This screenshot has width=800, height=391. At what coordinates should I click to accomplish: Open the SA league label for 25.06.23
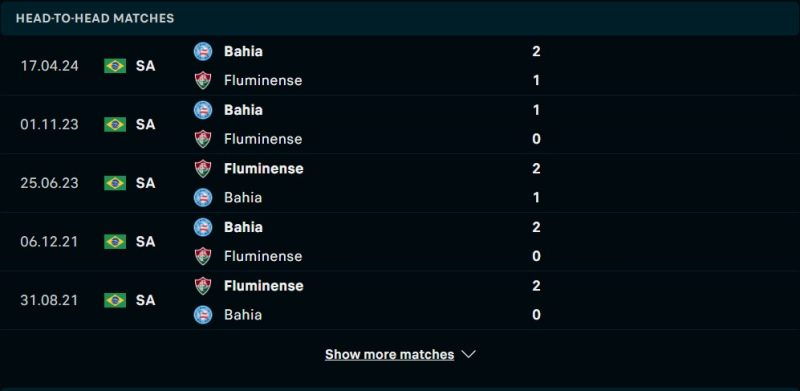click(x=145, y=183)
